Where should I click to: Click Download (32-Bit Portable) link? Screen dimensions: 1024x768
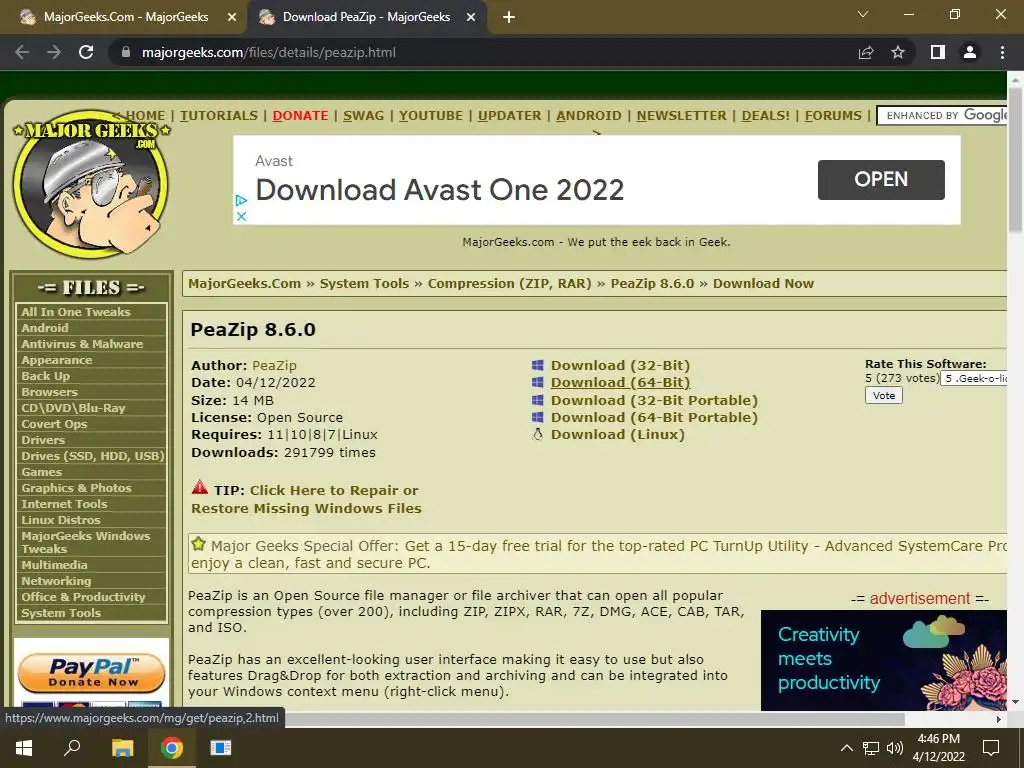654,400
